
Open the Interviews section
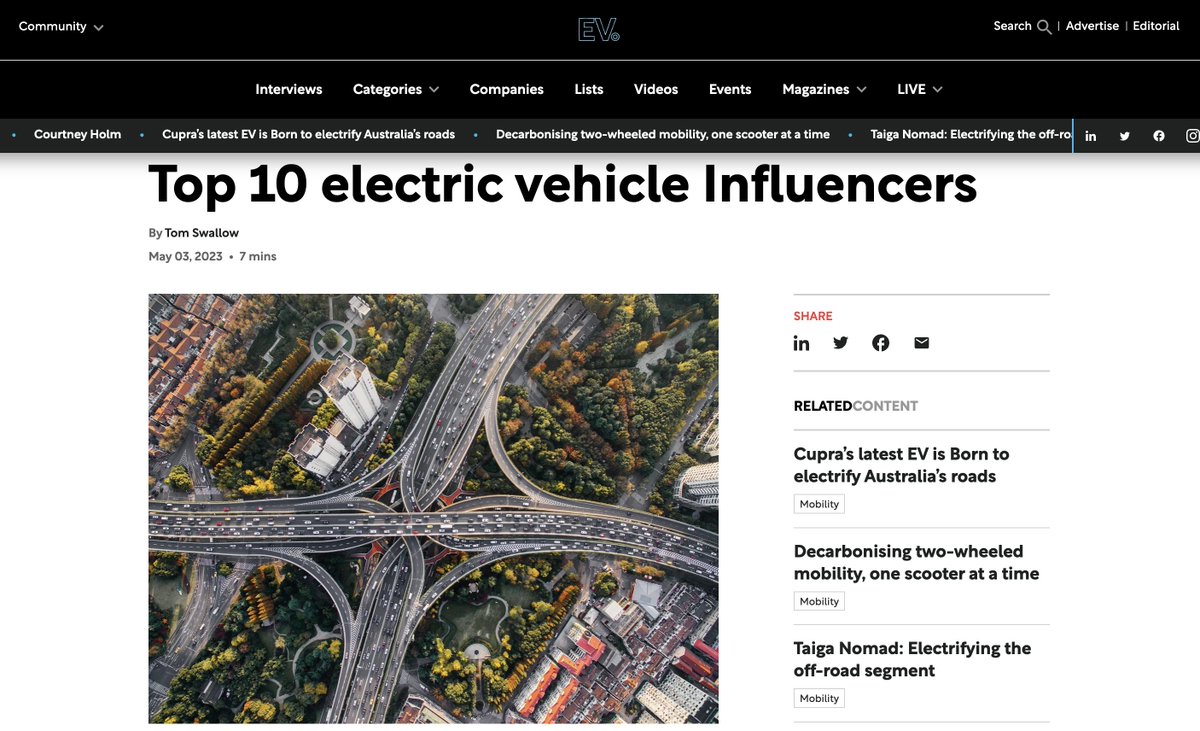tap(289, 89)
